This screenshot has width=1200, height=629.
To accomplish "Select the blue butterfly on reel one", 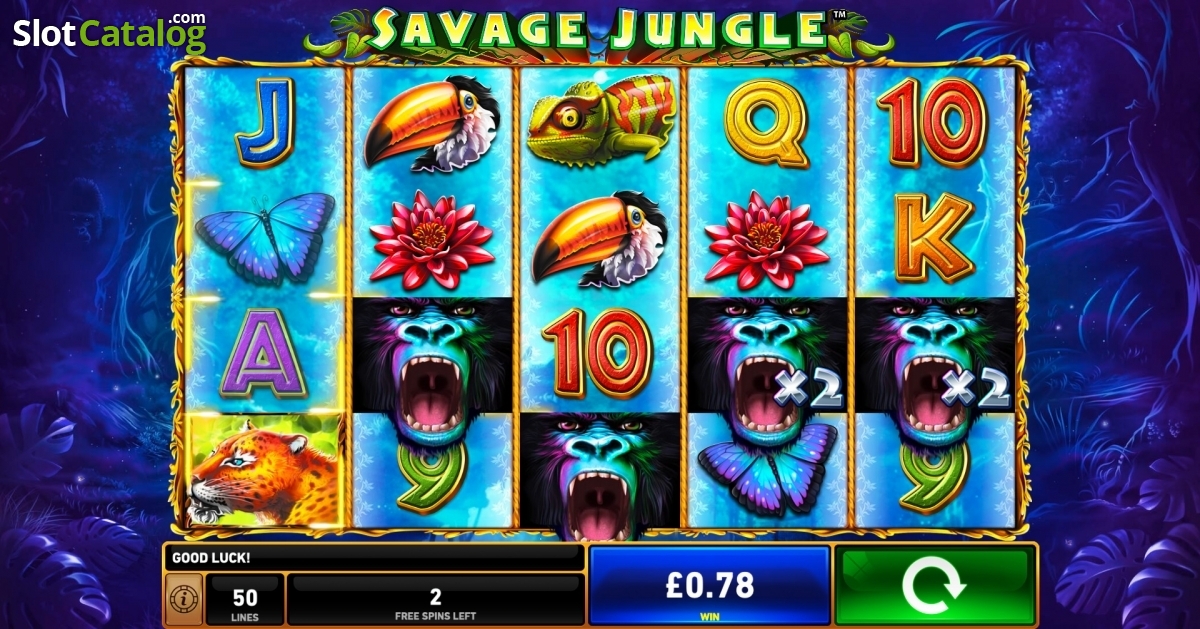I will click(x=265, y=237).
